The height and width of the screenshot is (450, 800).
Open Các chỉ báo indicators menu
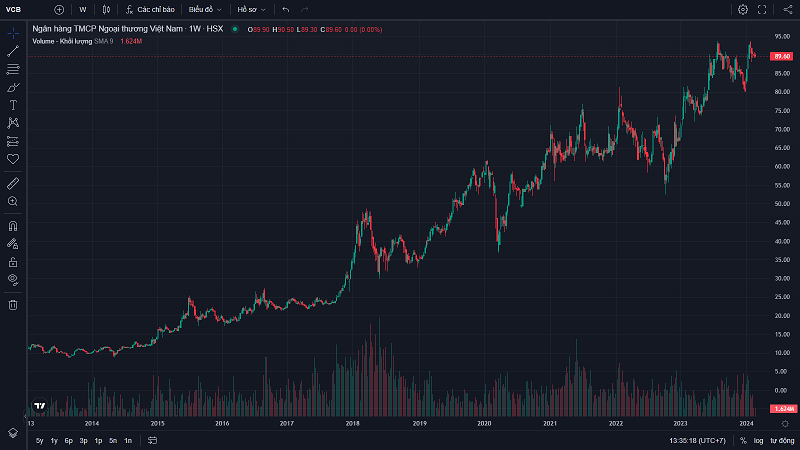point(151,9)
